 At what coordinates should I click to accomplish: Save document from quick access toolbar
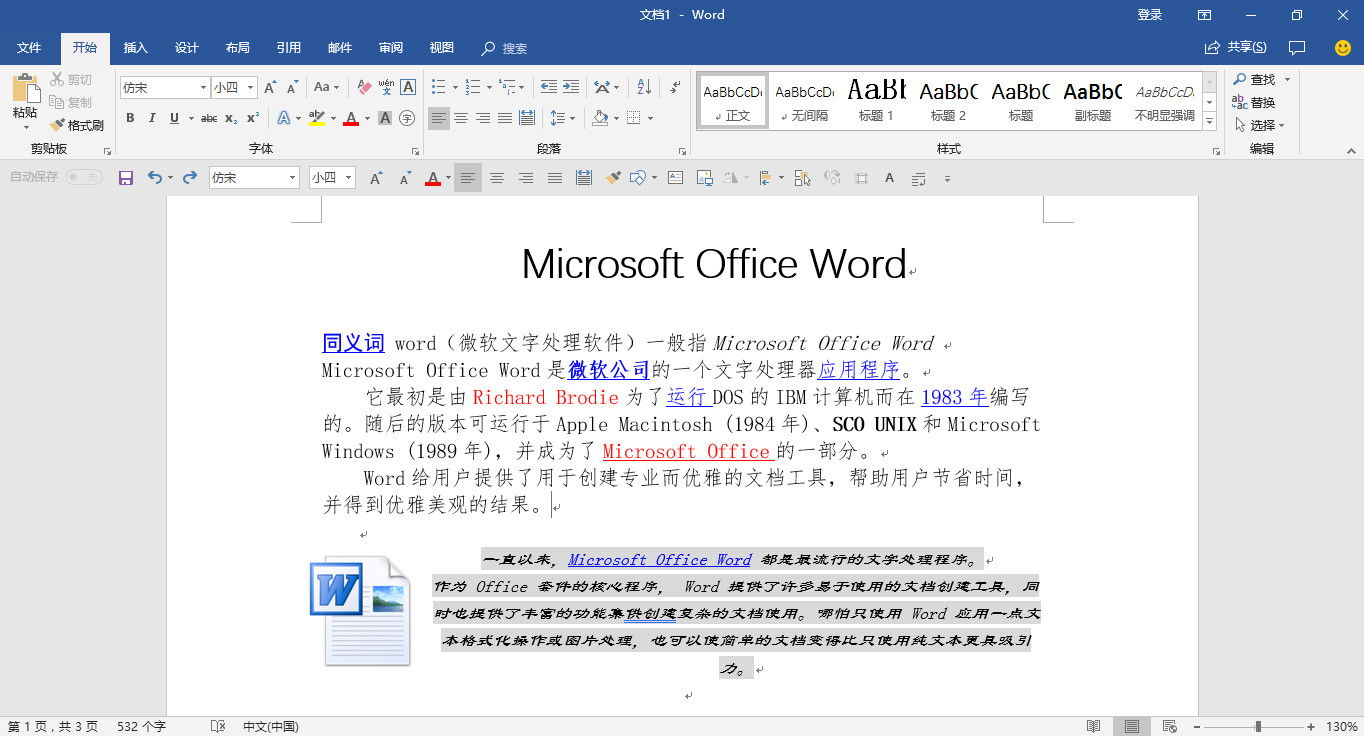point(126,178)
